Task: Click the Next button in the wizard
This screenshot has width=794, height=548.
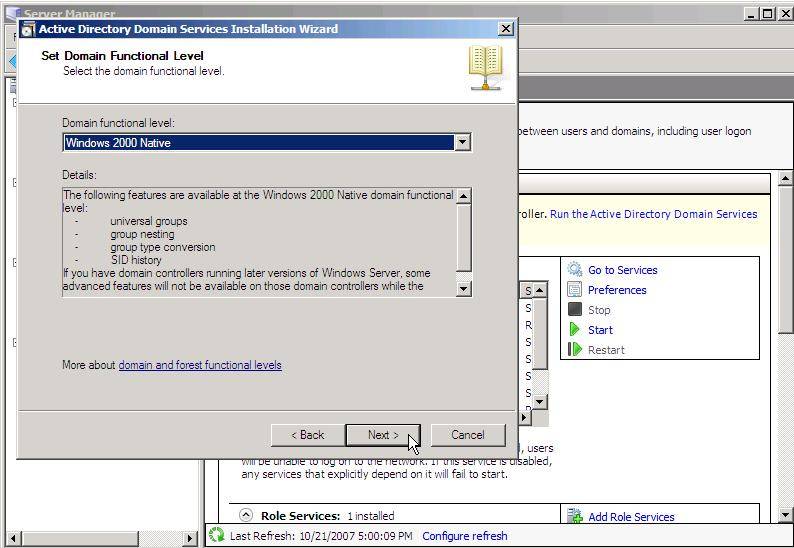Action: coord(383,435)
